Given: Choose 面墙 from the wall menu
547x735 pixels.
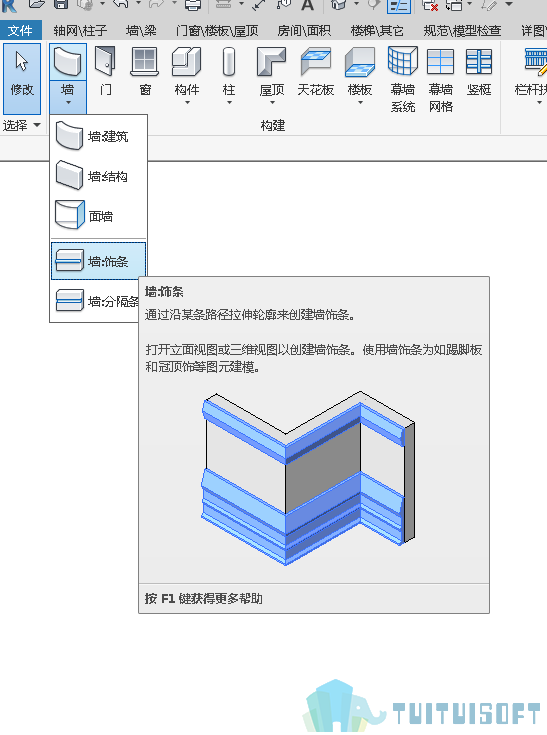Looking at the screenshot, I should pos(98,216).
